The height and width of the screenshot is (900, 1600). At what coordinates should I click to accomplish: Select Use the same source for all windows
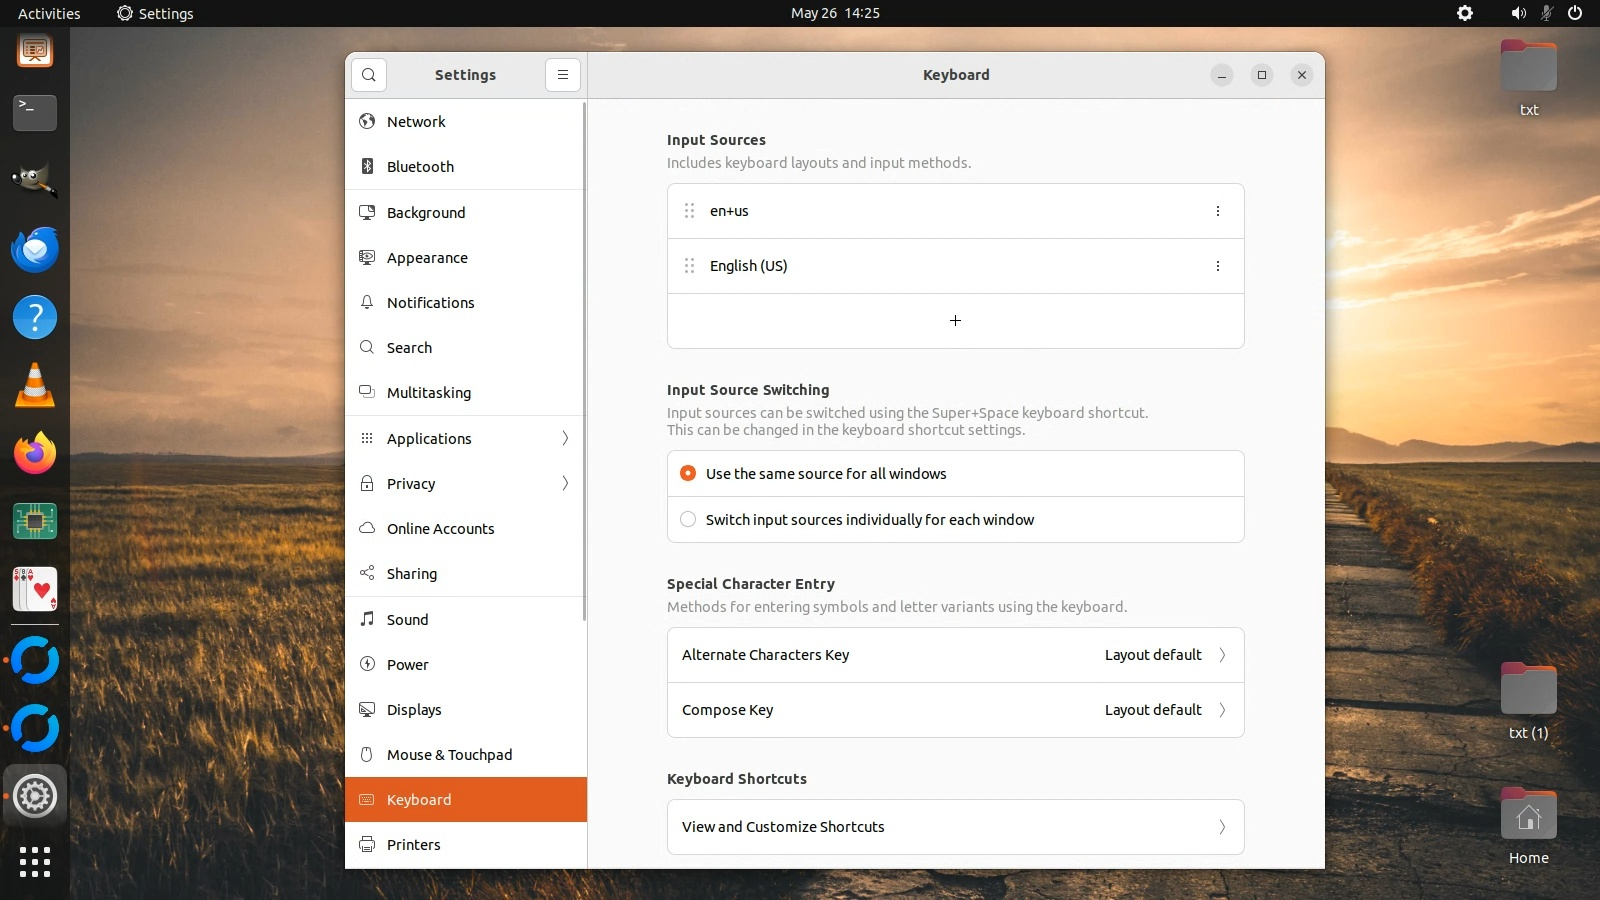tap(688, 474)
